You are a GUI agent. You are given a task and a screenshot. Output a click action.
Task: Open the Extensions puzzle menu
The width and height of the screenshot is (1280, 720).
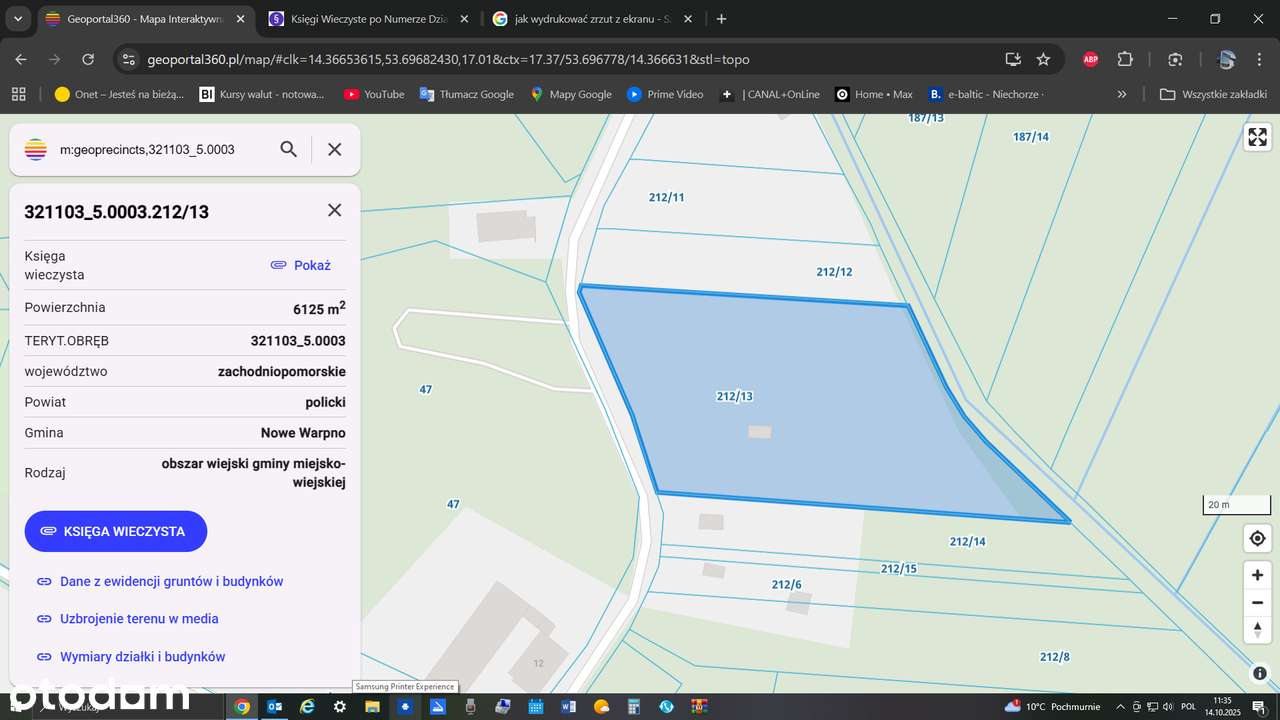coord(1125,60)
